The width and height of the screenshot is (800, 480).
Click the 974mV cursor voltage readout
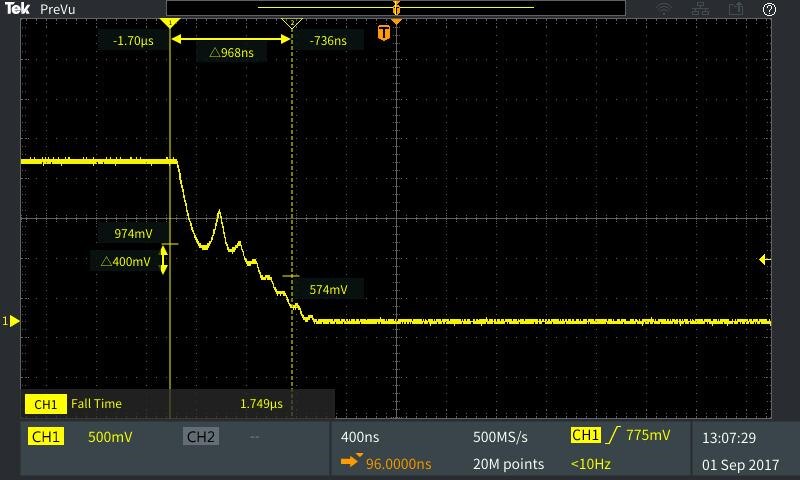point(133,234)
